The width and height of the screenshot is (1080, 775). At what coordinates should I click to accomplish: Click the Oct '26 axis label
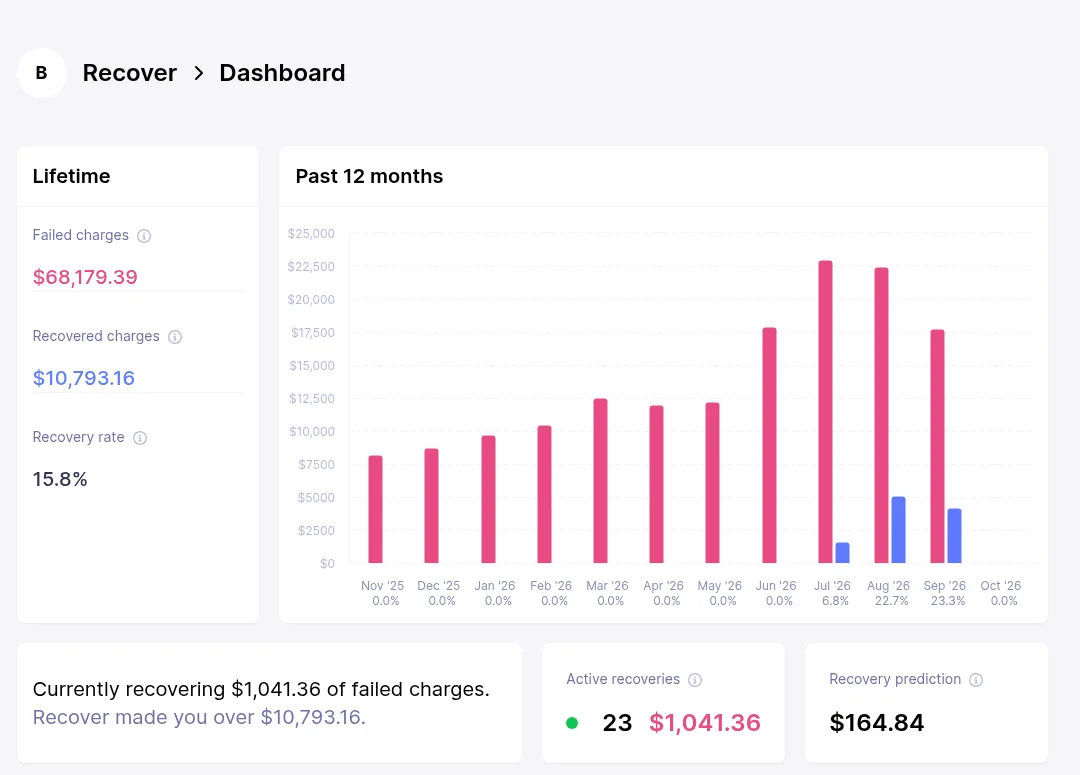point(1001,586)
